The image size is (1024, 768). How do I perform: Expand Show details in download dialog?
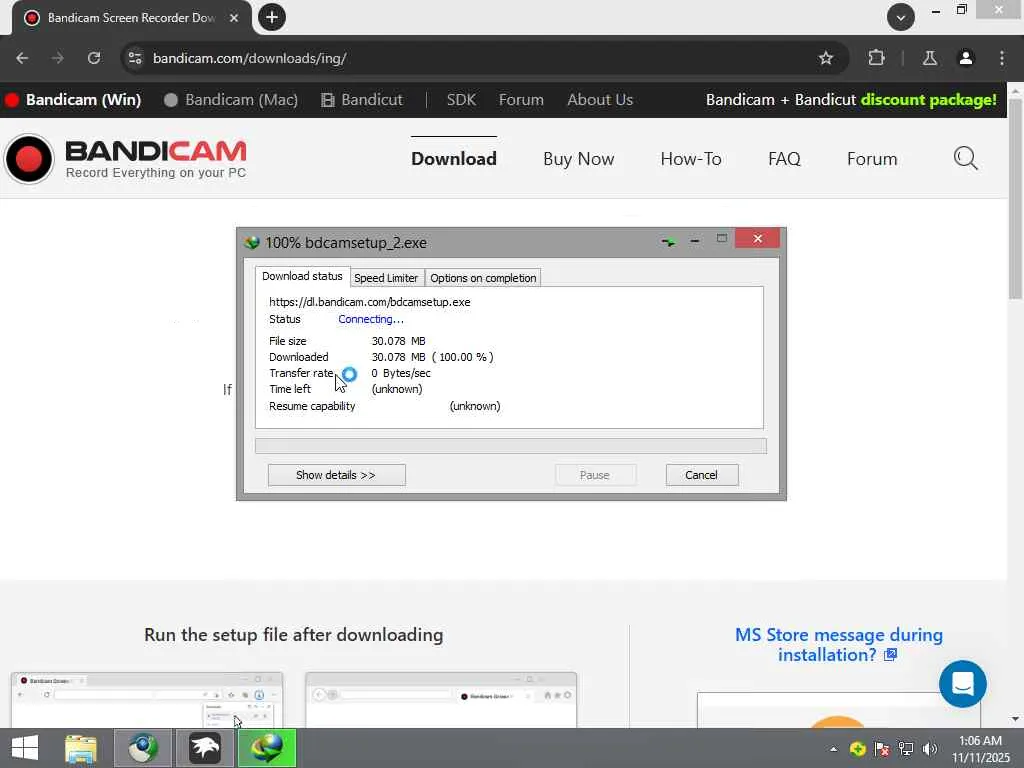(x=336, y=475)
